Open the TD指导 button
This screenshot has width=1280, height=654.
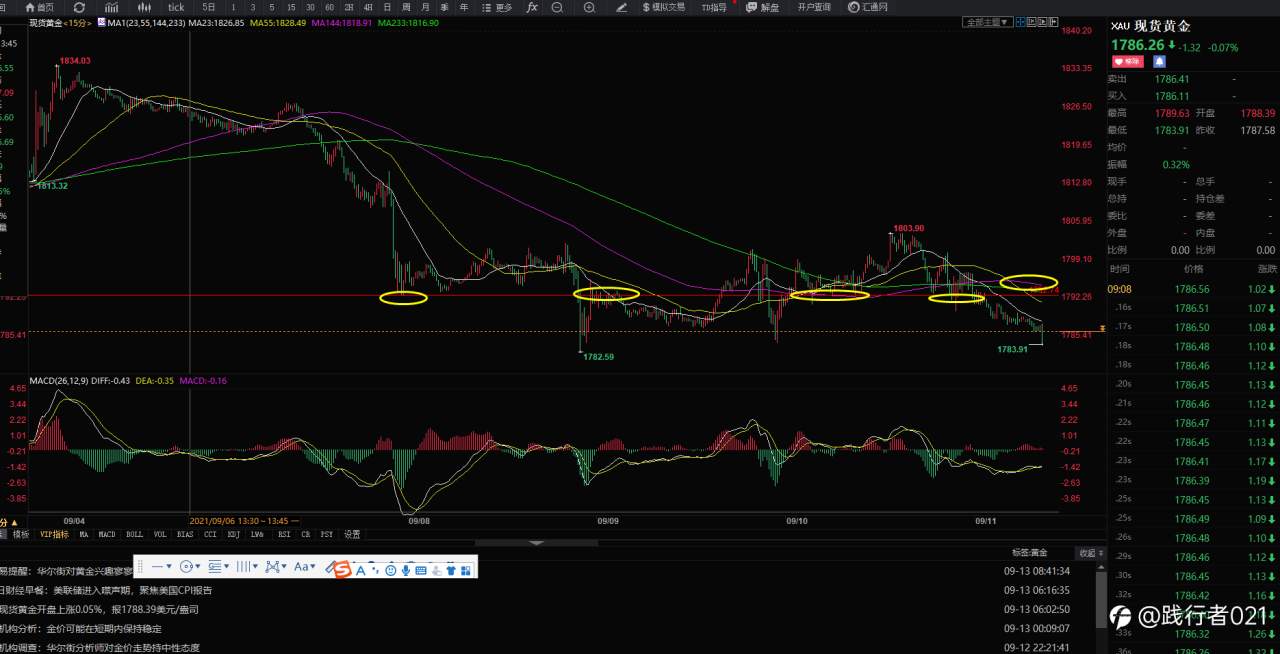tap(714, 7)
